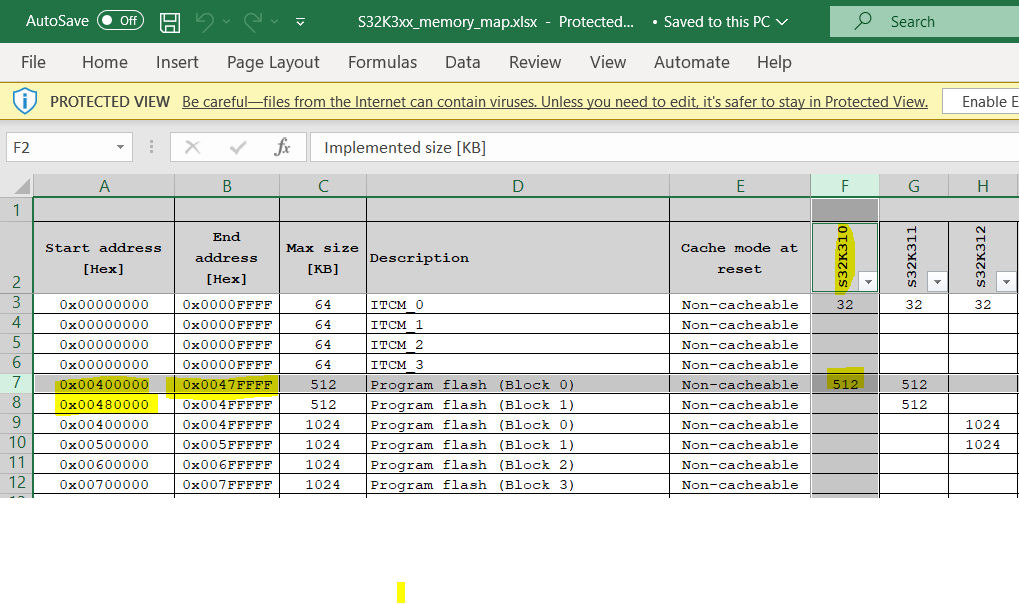Click the Protected View shield icon
Viewport: 1019px width, 604px height.
pos(24,101)
